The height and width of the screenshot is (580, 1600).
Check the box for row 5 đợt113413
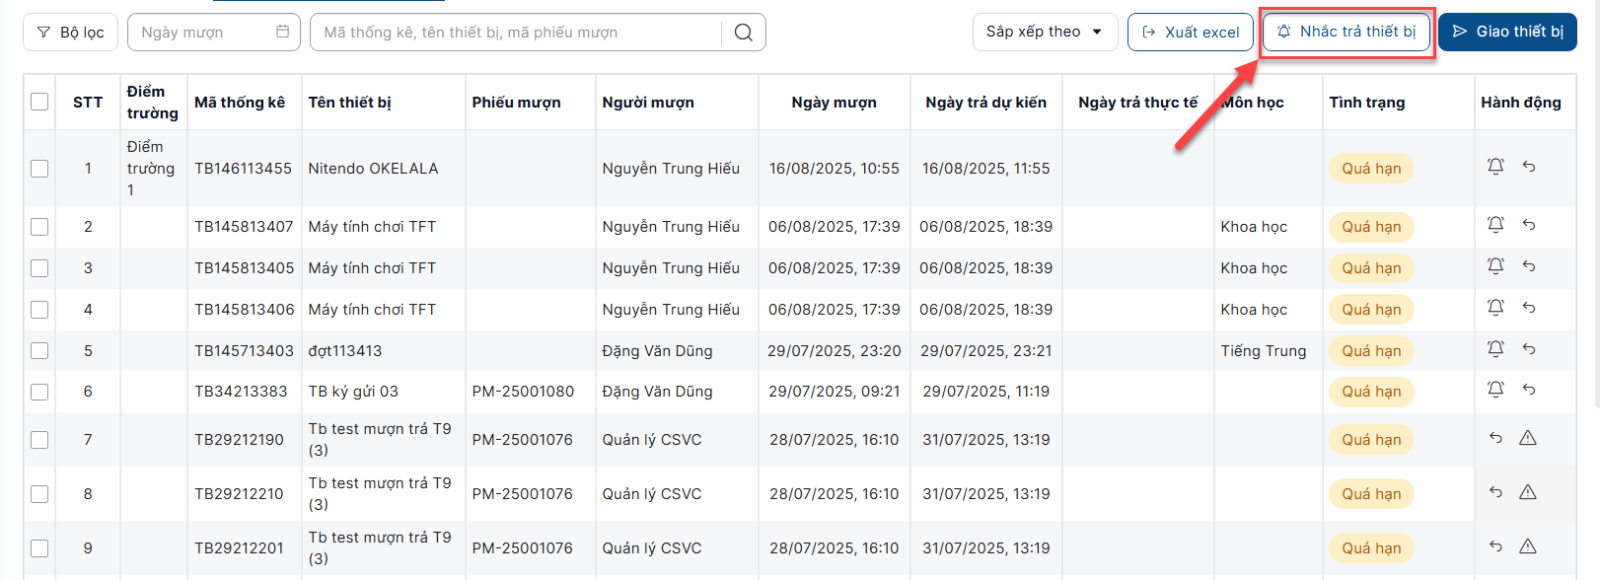click(x=40, y=351)
